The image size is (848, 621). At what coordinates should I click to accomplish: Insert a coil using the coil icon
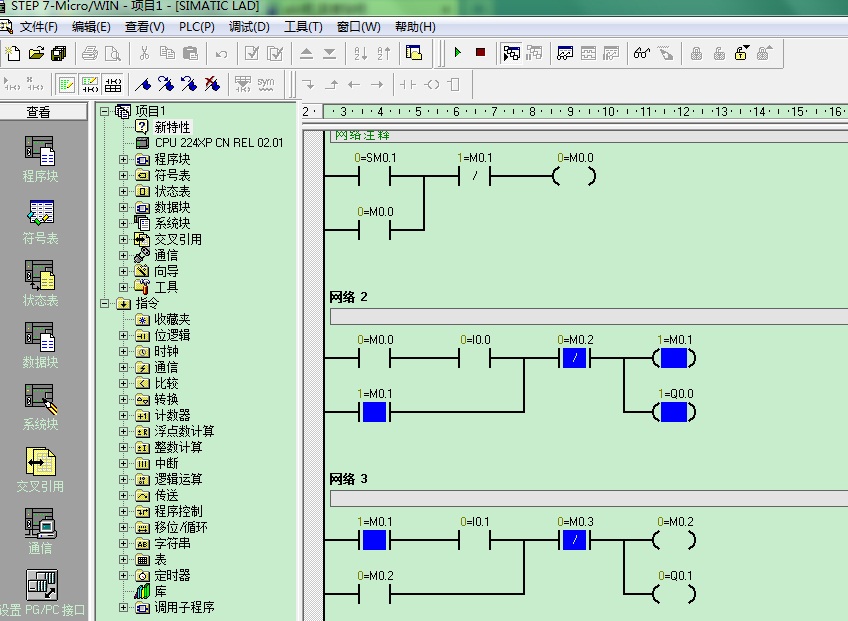tap(432, 84)
